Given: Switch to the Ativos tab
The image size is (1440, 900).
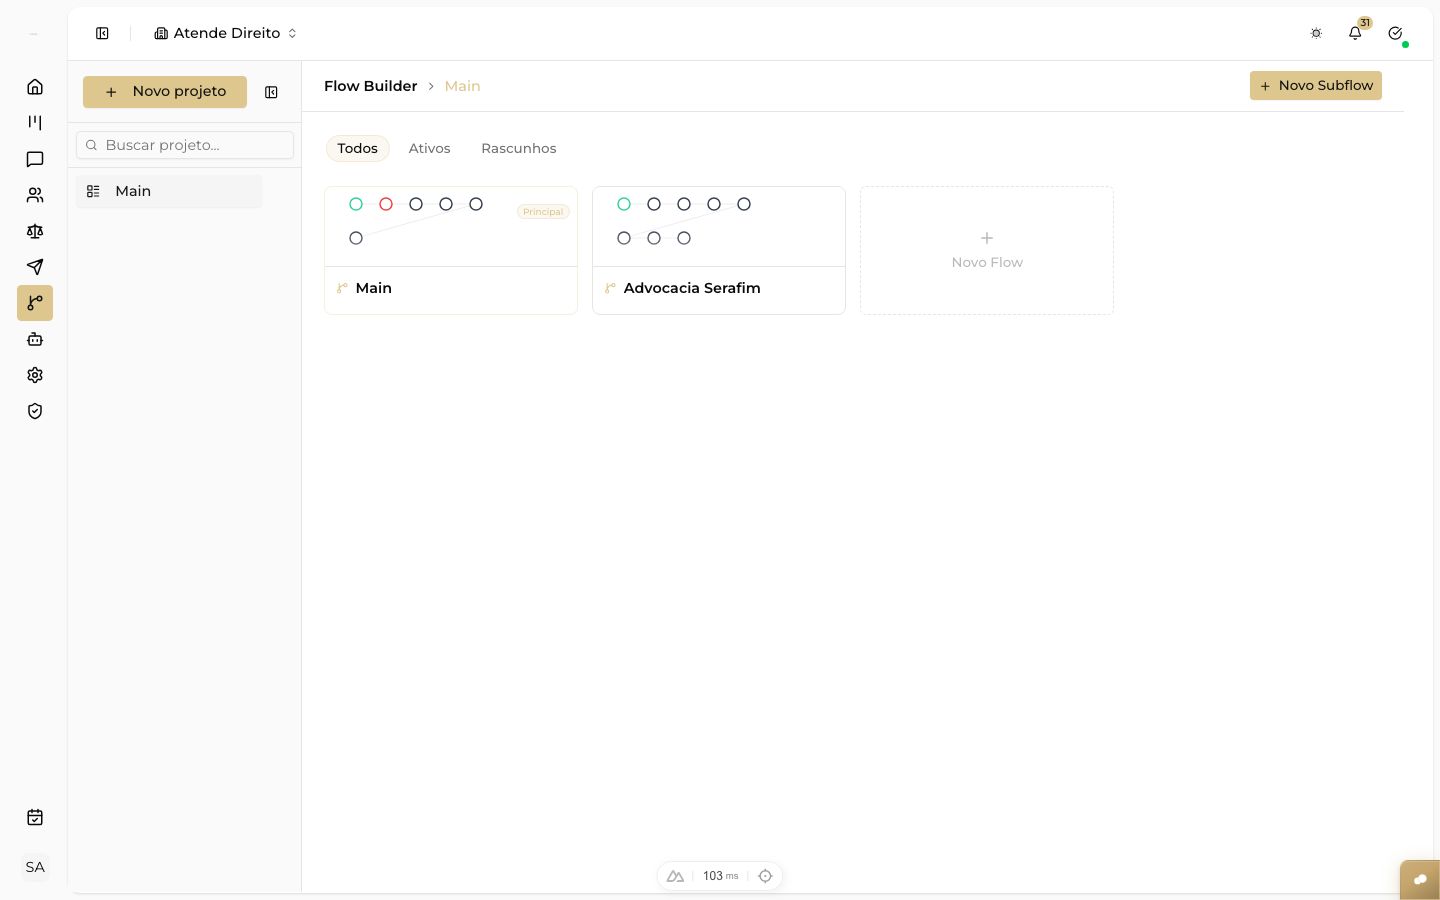Looking at the screenshot, I should click(429, 148).
